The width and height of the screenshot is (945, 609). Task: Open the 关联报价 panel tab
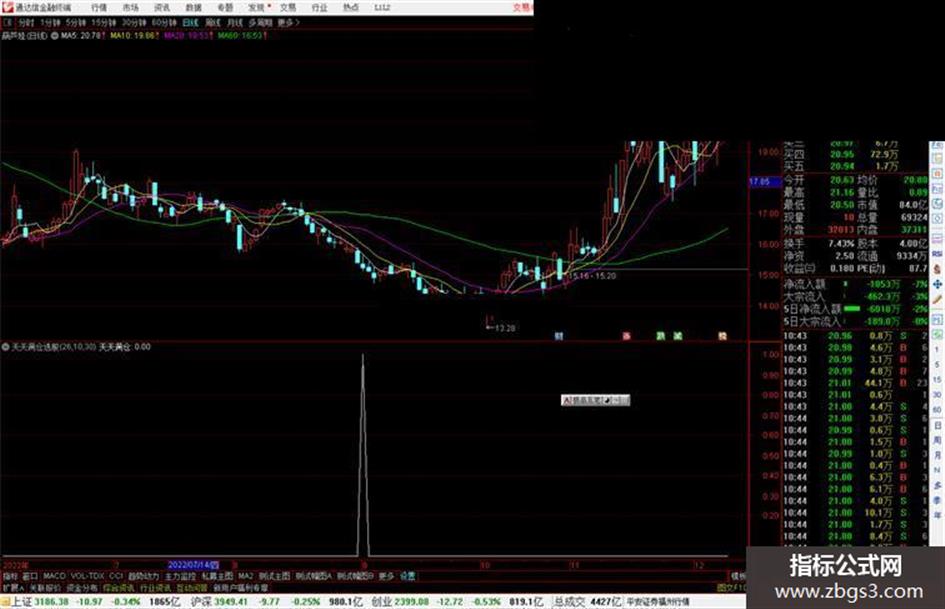[x=45, y=587]
